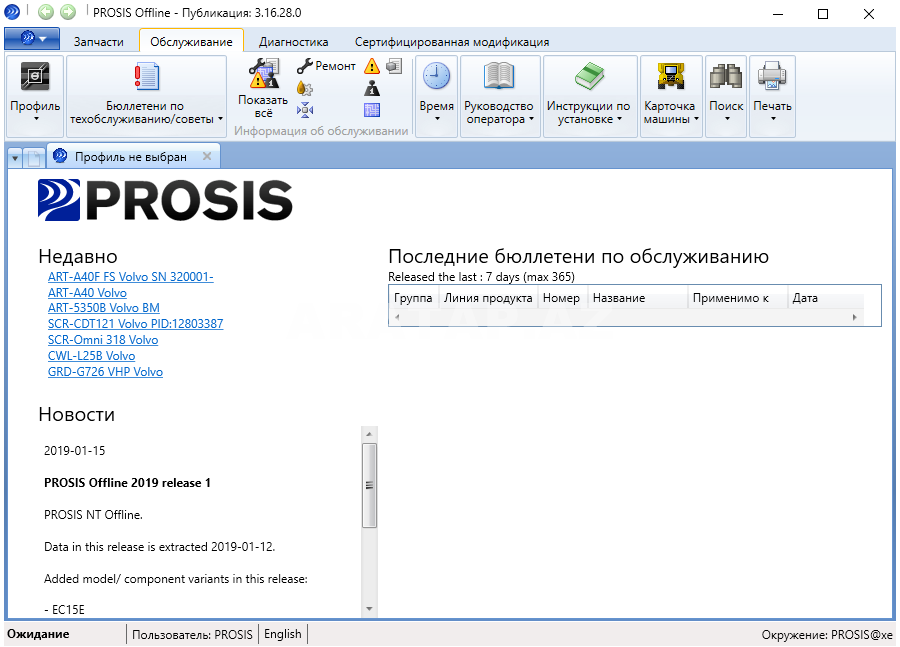
Task: Open new blank tab page icon
Action: click(34, 157)
